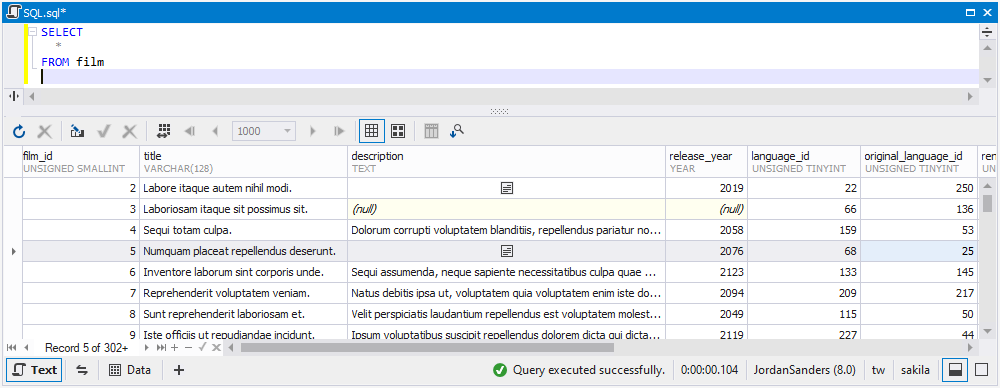Viewport: 1000px width, 388px height.
Task: Append a new record with plus
Action: 174,348
